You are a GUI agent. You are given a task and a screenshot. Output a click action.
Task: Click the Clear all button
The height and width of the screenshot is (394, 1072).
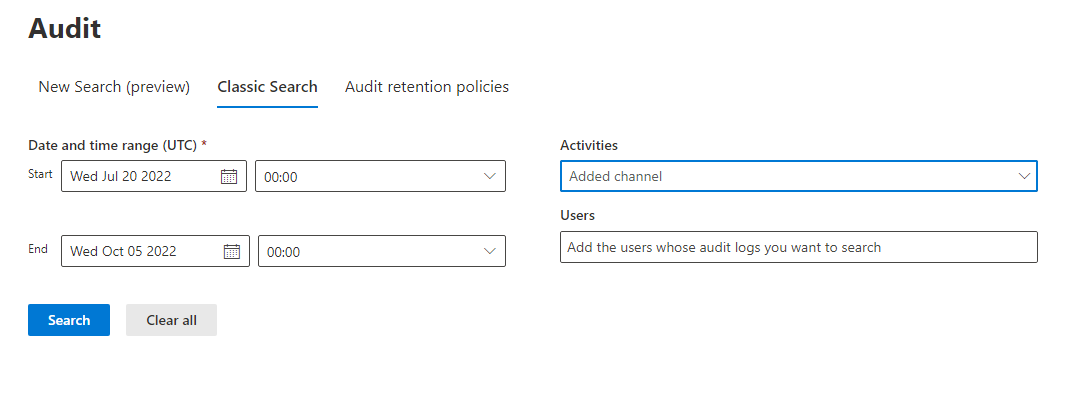172,320
